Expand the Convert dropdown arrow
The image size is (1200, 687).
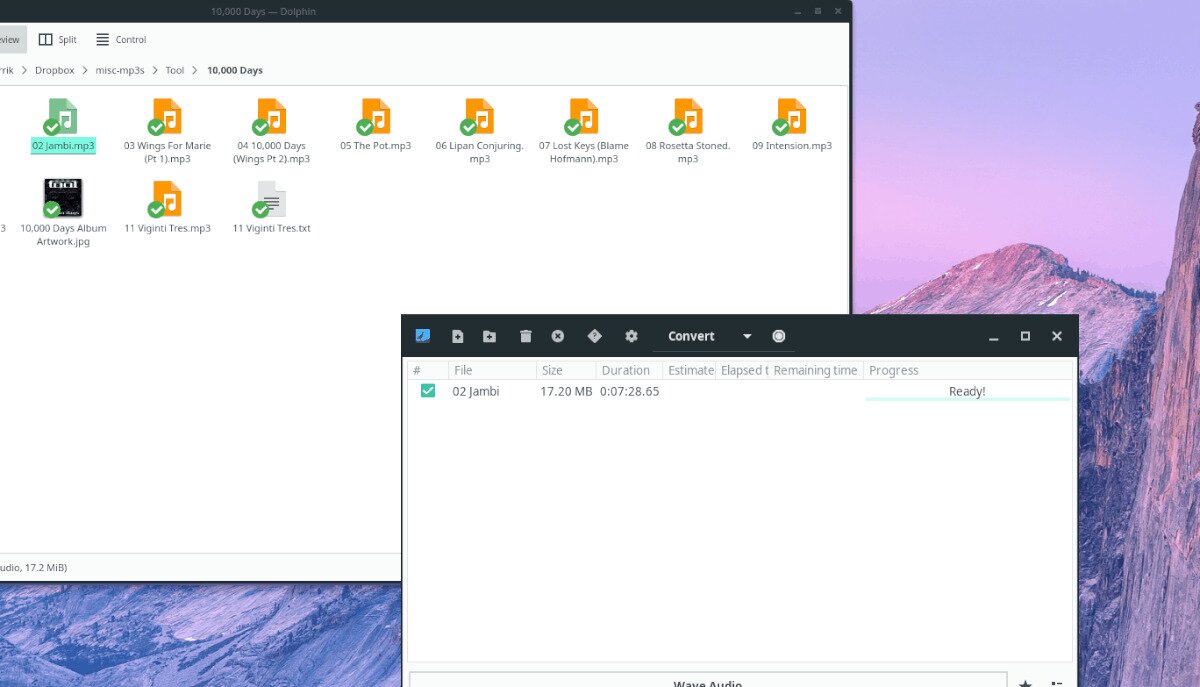(747, 337)
